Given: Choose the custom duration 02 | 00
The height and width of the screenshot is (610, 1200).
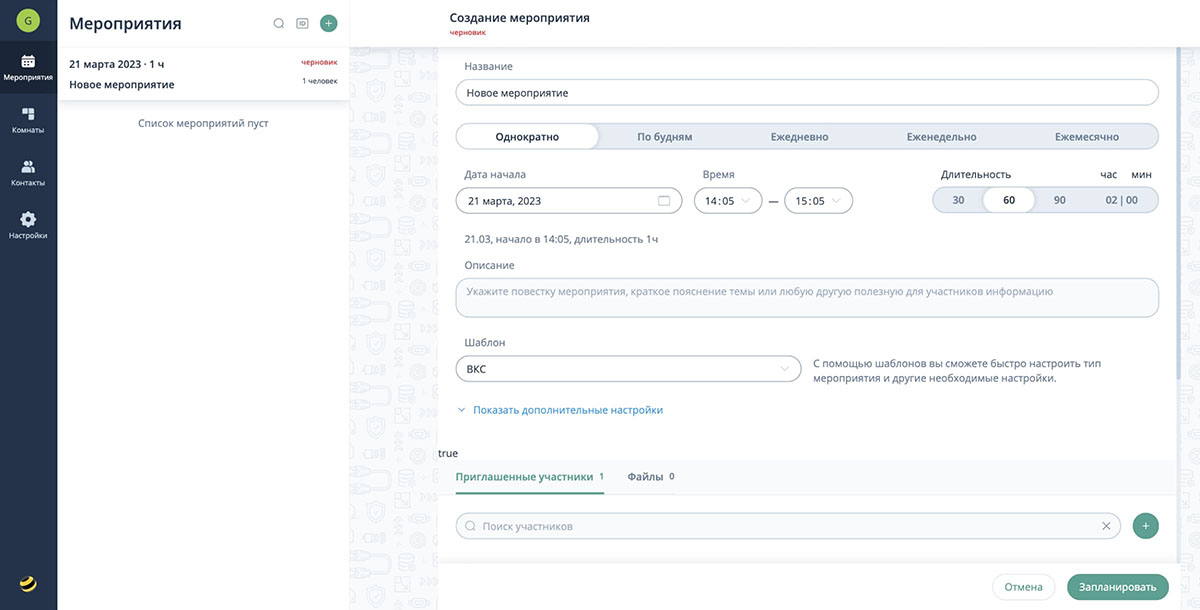Looking at the screenshot, I should pos(1121,200).
